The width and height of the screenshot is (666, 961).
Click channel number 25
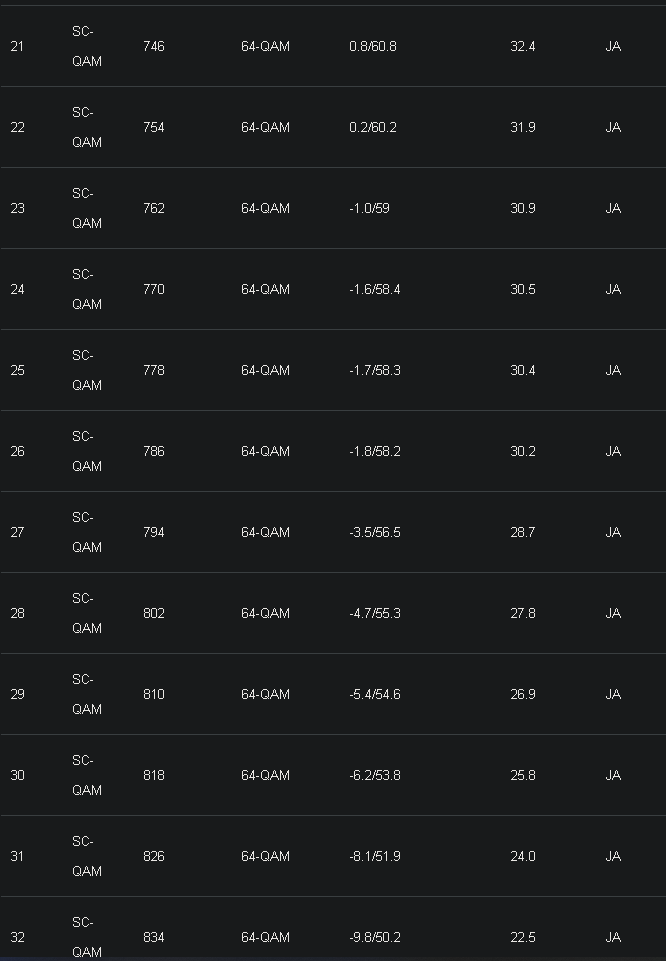[17, 371]
